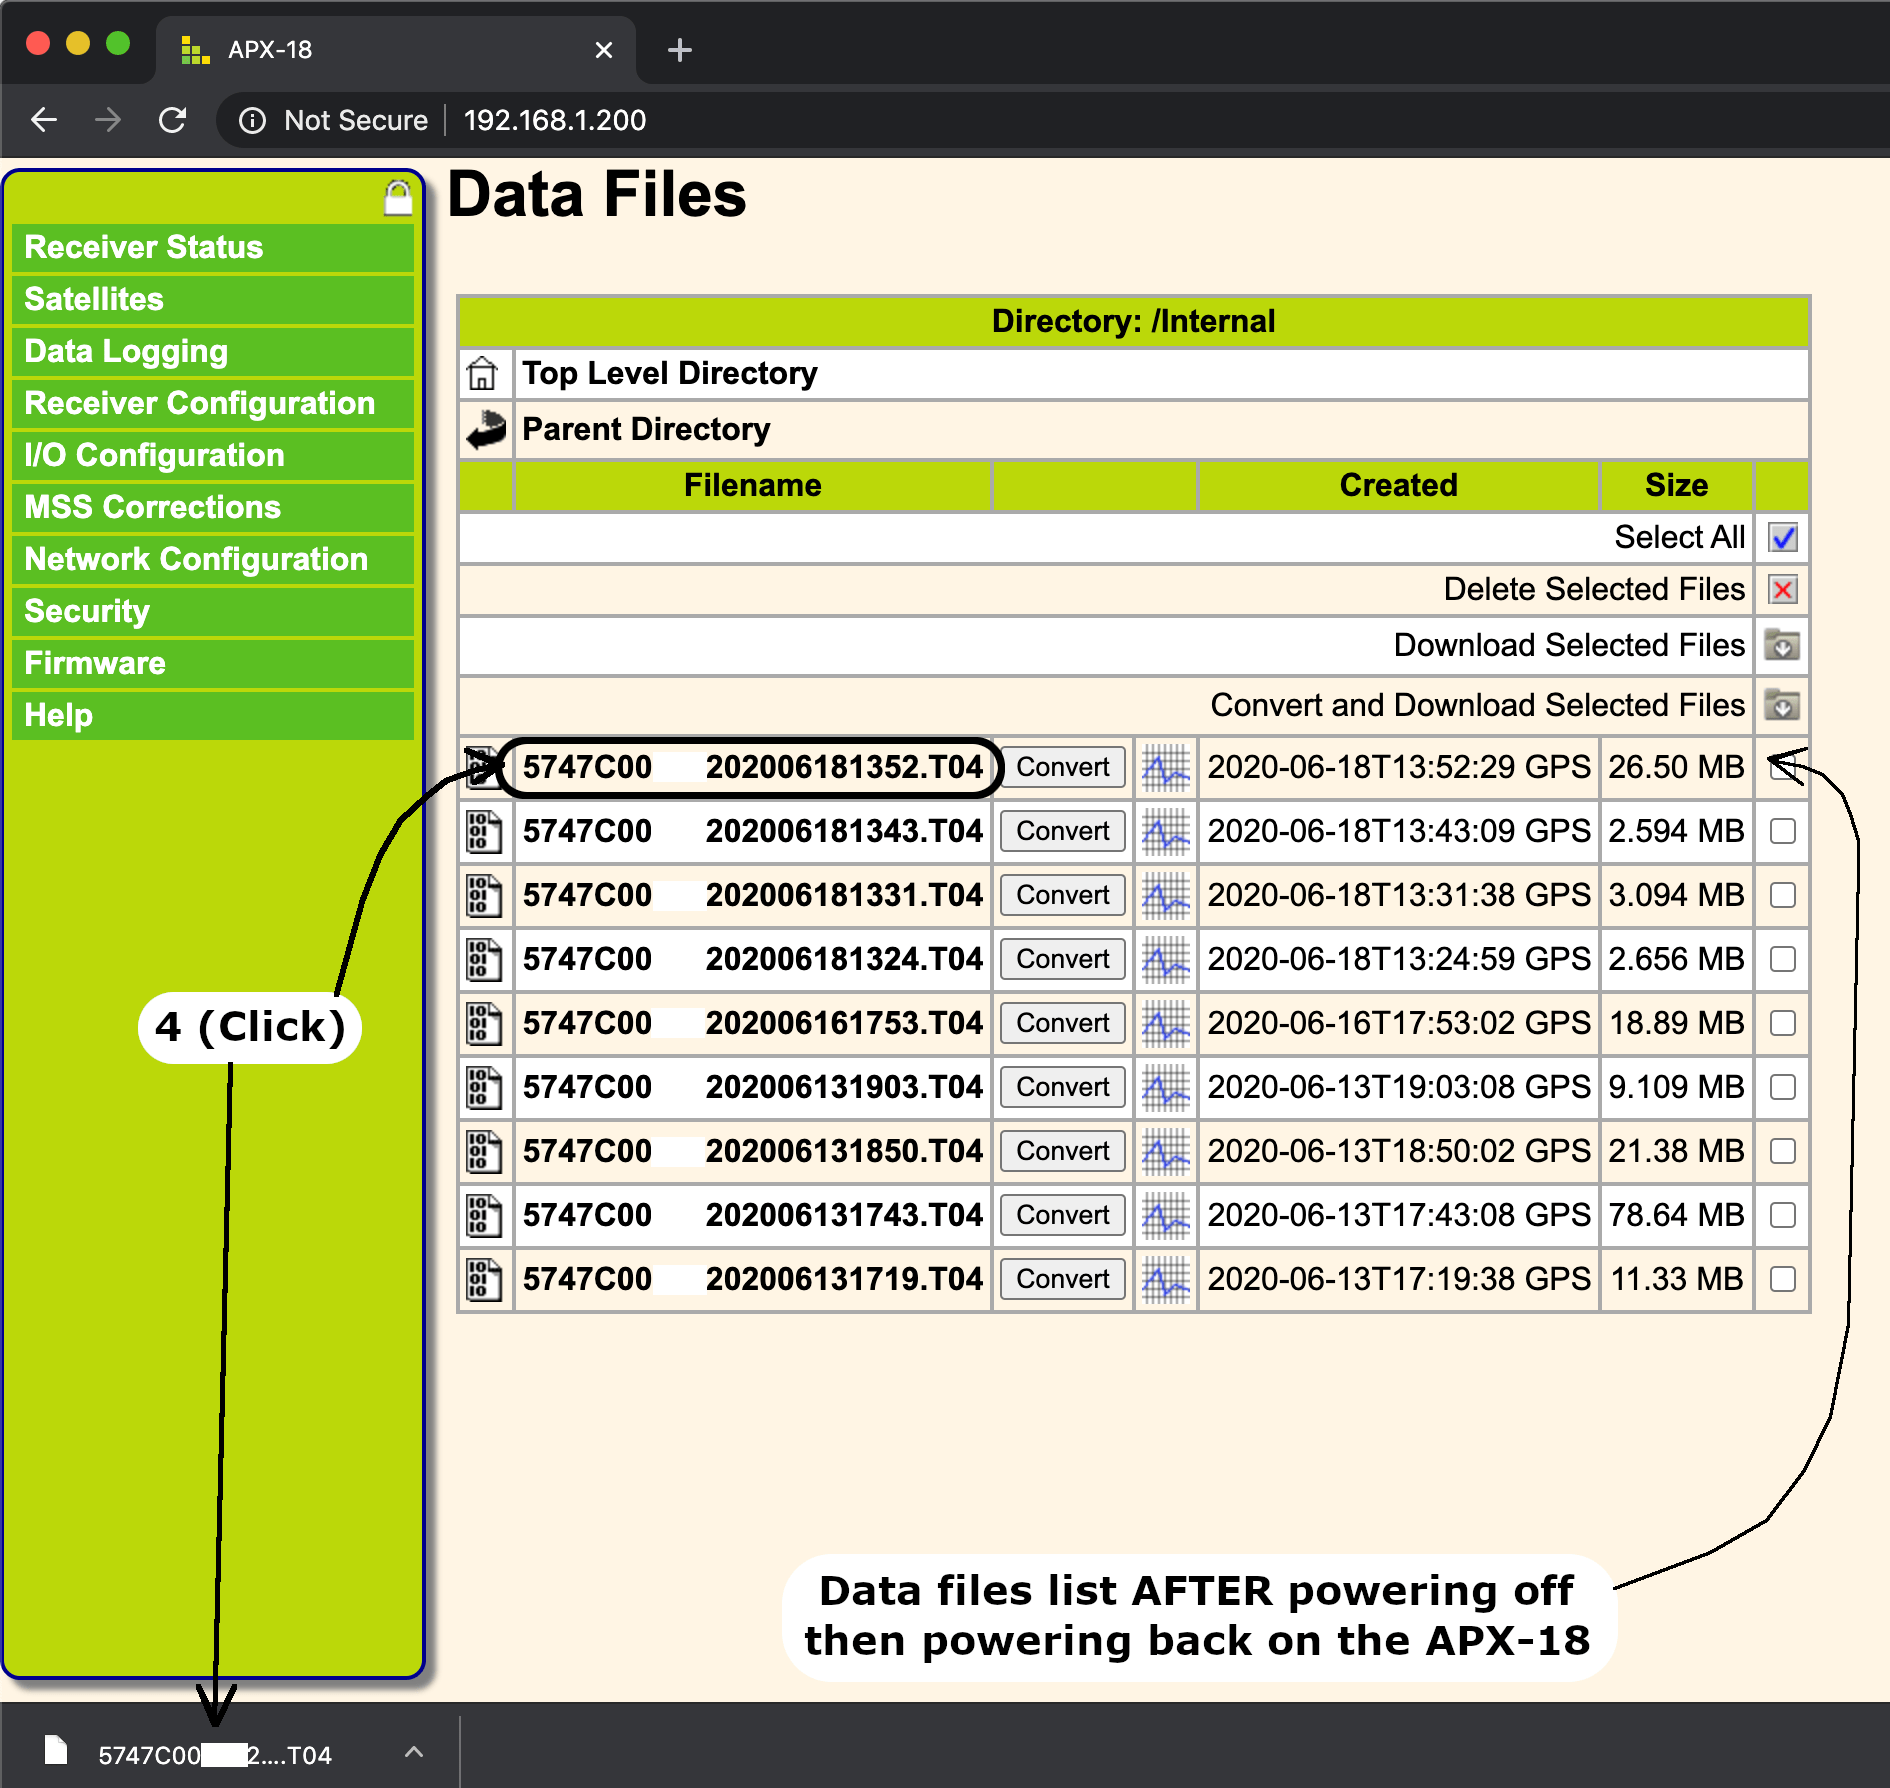Convert file 202006161753.T04

(1063, 1024)
